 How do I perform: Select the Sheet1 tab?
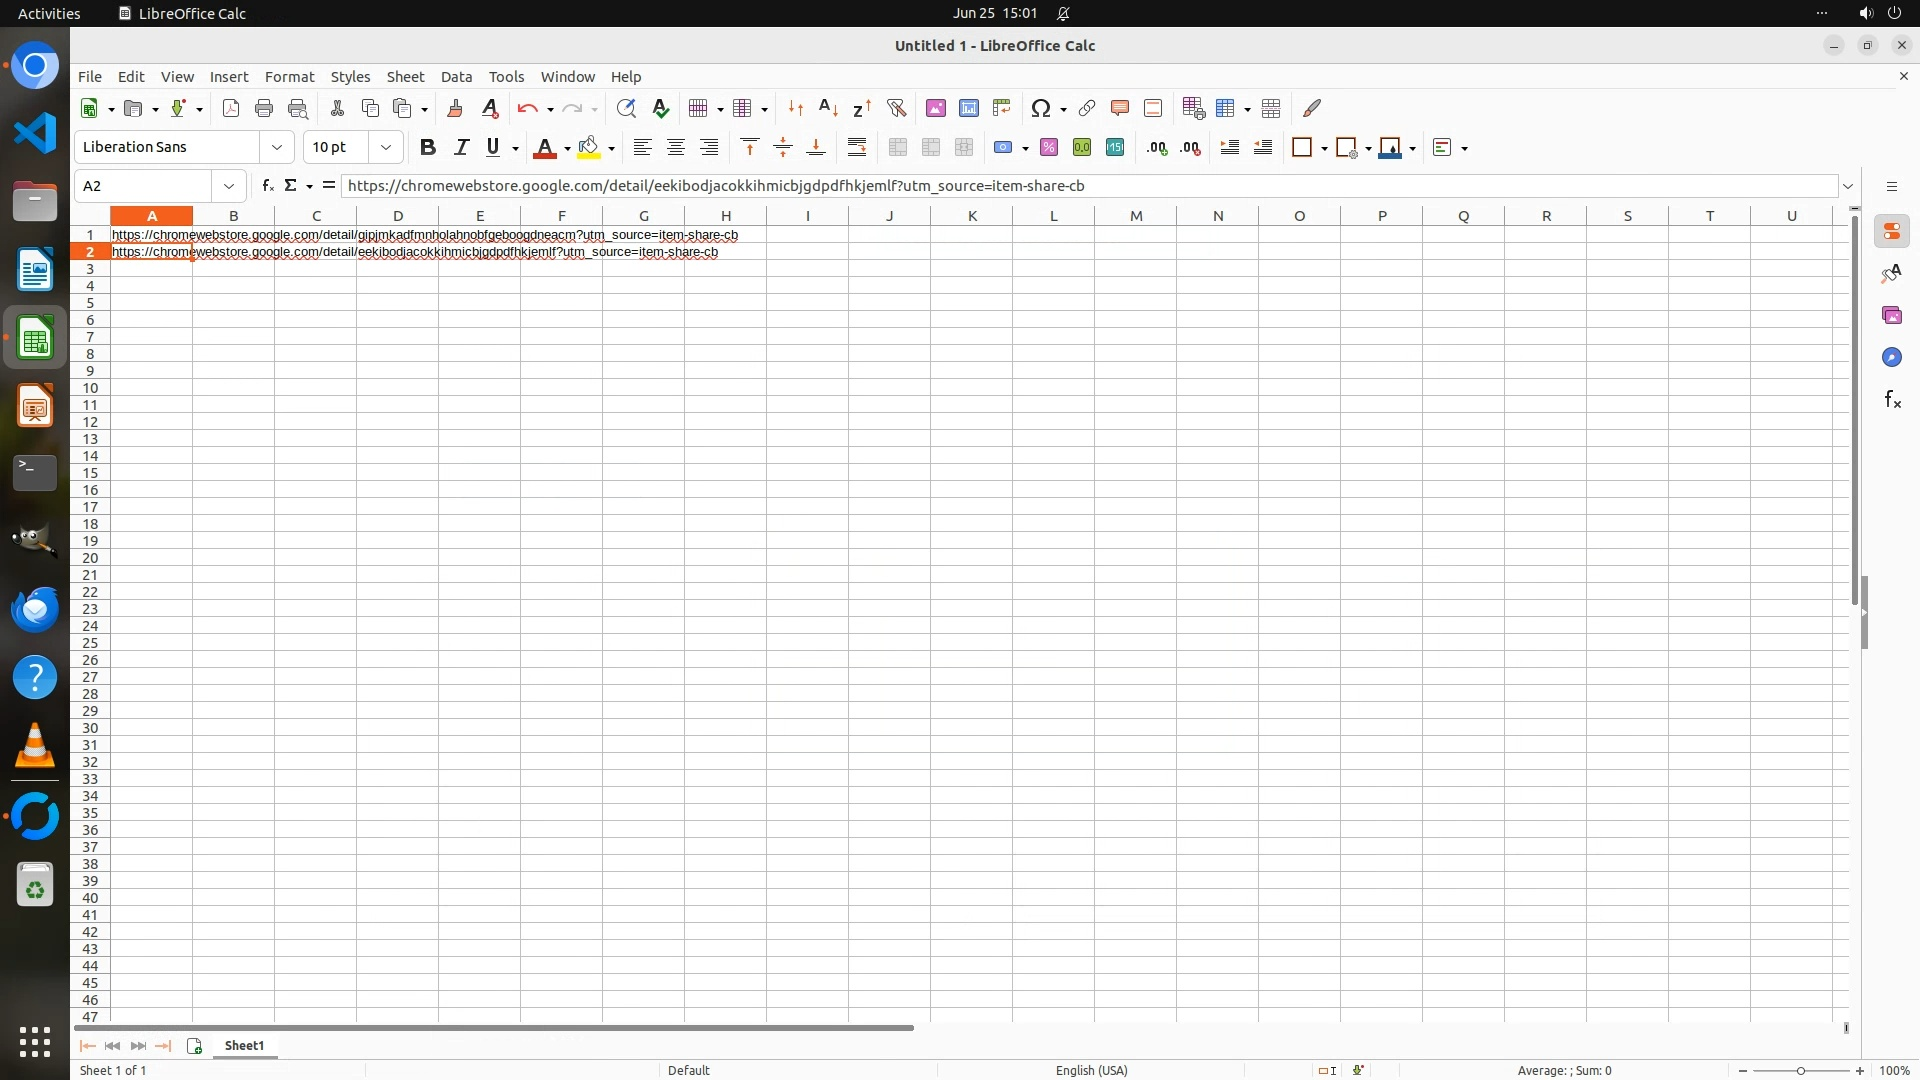pyautogui.click(x=244, y=1045)
